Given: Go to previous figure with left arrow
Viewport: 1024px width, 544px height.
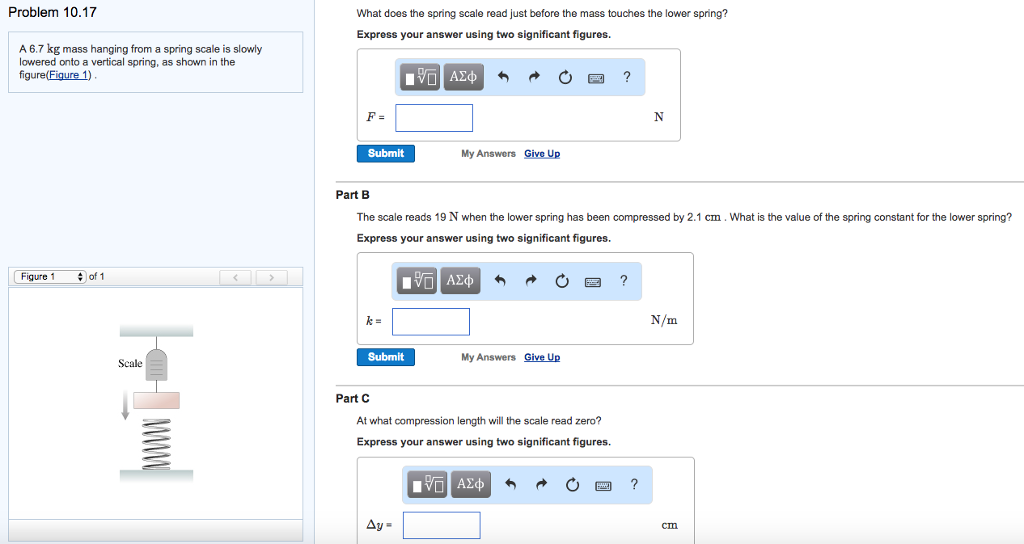Looking at the screenshot, I should [x=236, y=277].
